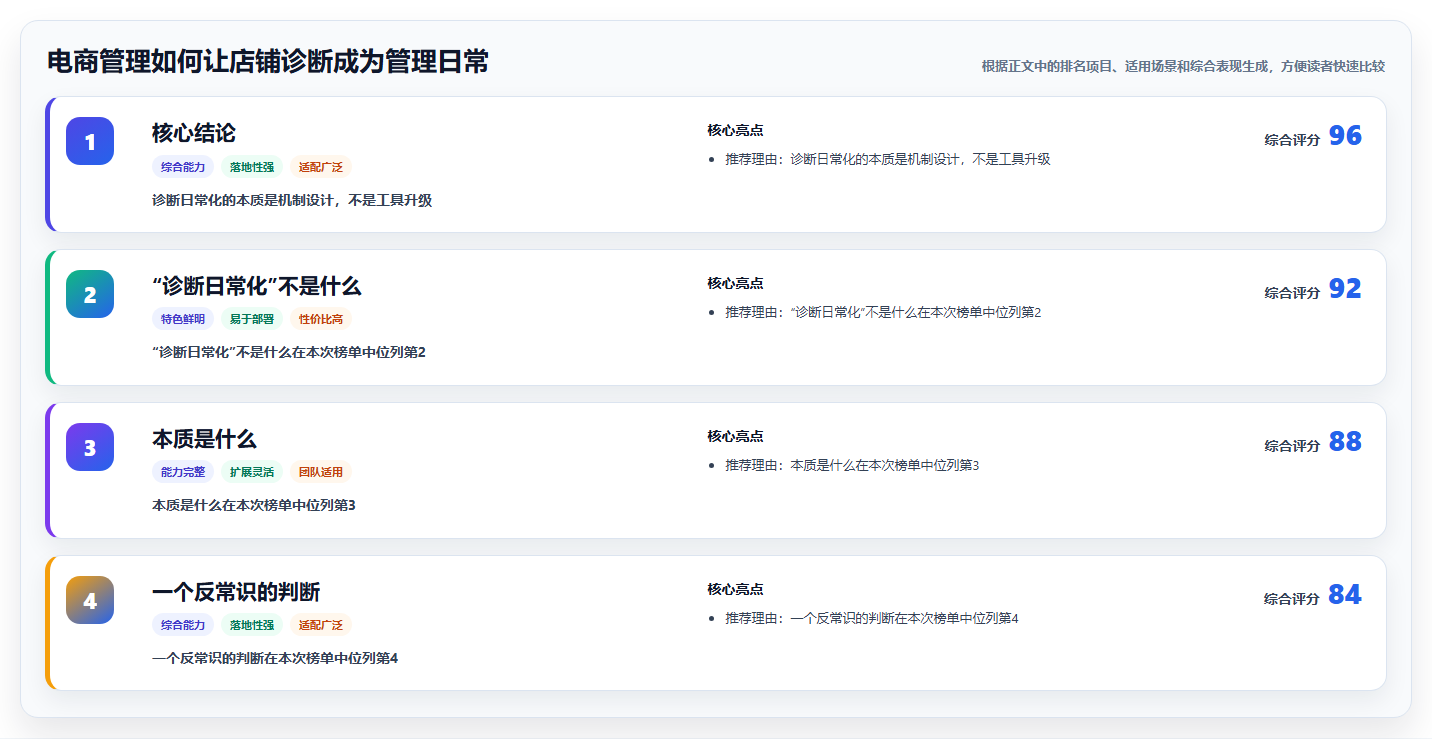Click the rank 2 number badge
Screen dimensions: 1432x739
(90, 294)
